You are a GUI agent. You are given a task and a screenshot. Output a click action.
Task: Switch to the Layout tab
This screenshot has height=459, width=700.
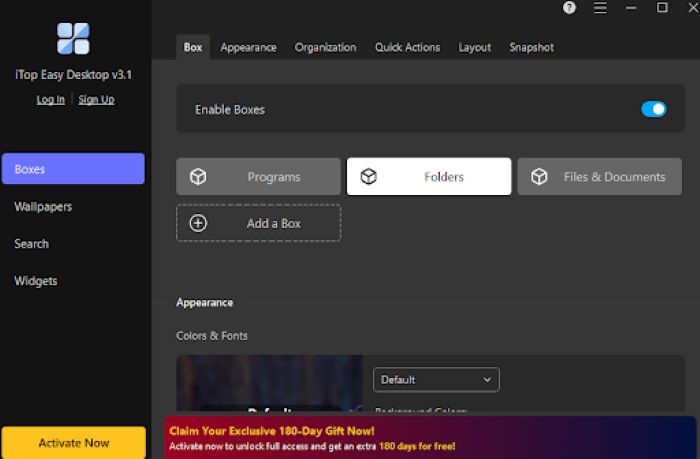[475, 47]
